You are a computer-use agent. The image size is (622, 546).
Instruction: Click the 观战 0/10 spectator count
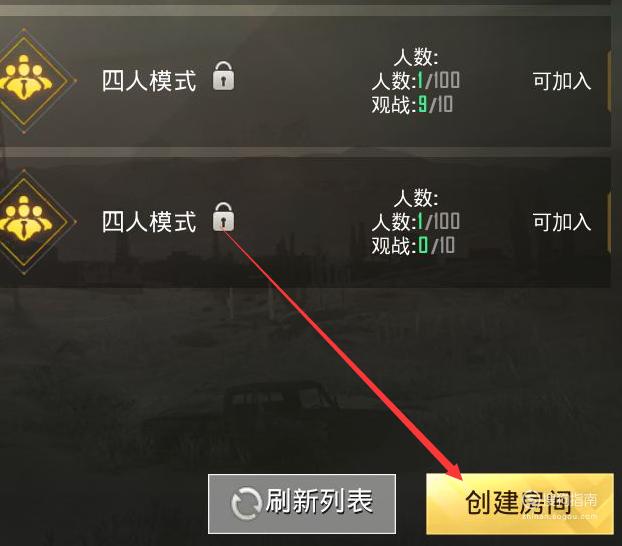[x=413, y=245]
